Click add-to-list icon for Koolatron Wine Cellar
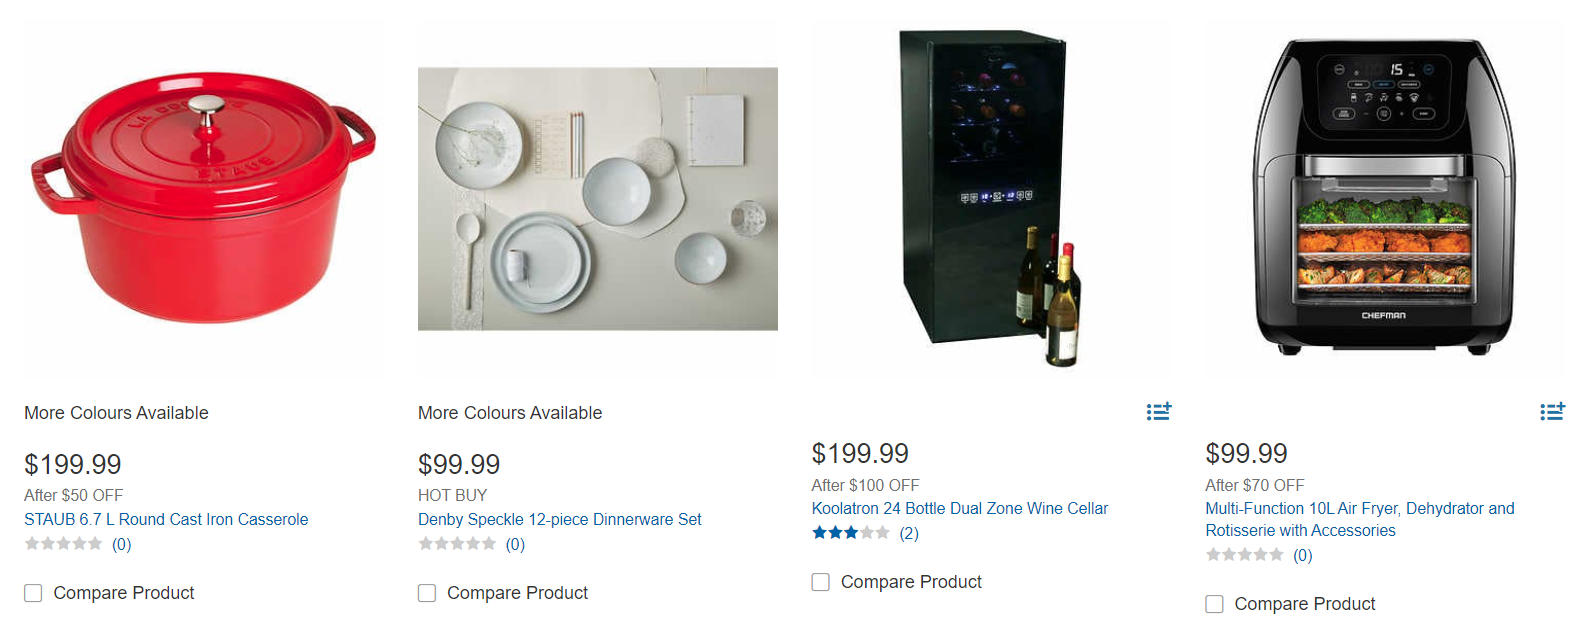The width and height of the screenshot is (1578, 633). pyautogui.click(x=1158, y=411)
